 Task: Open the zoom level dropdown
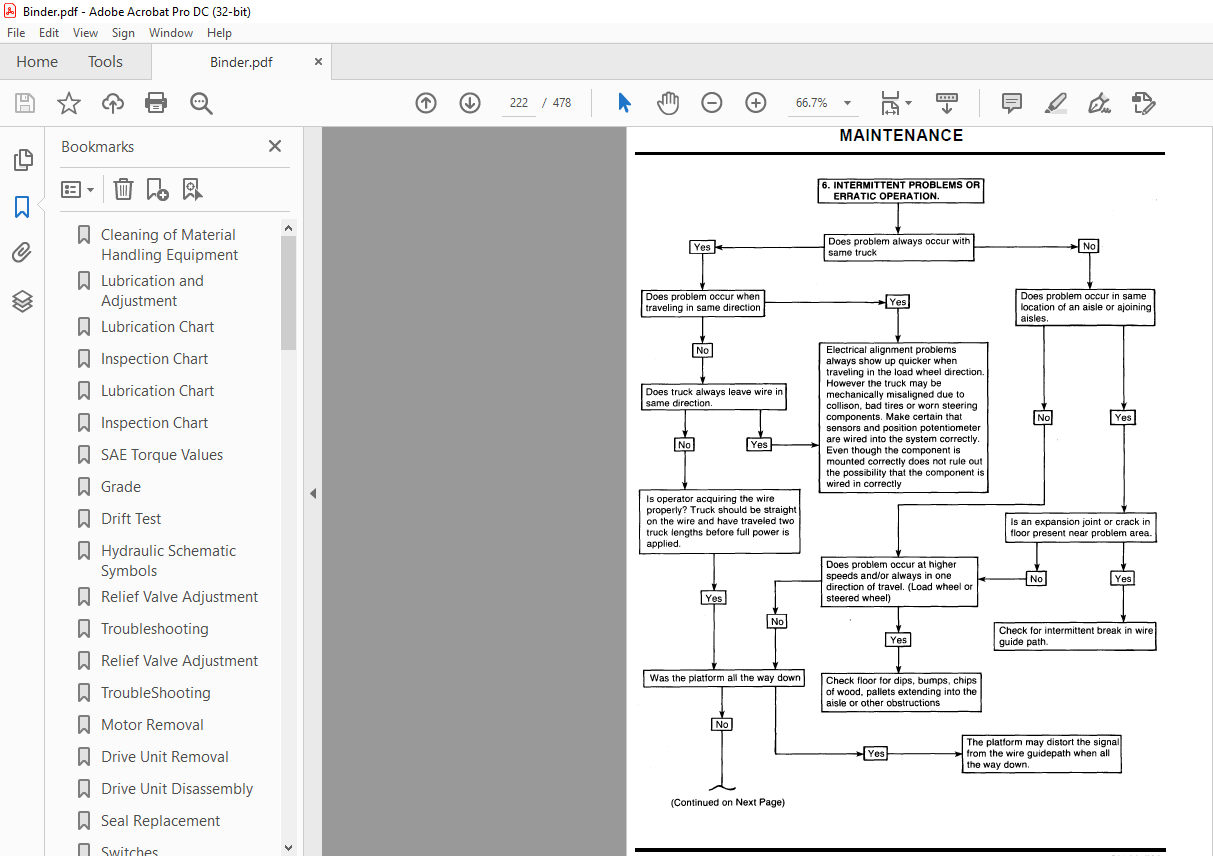click(848, 103)
